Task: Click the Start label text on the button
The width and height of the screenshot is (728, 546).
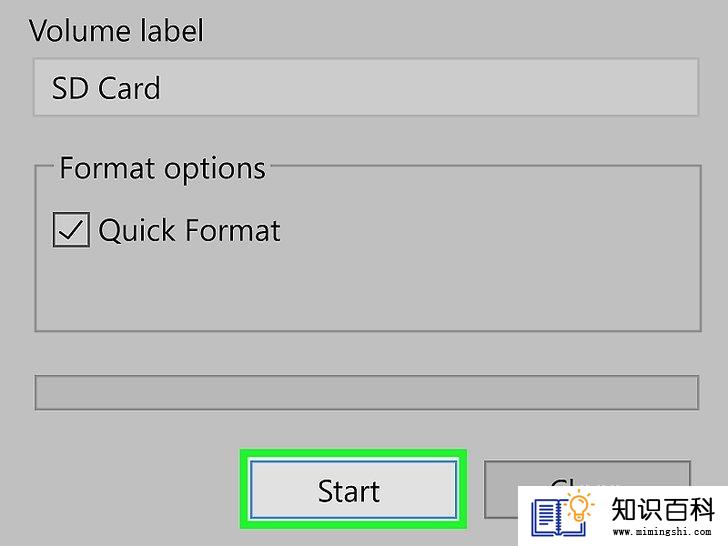Action: pos(349,491)
